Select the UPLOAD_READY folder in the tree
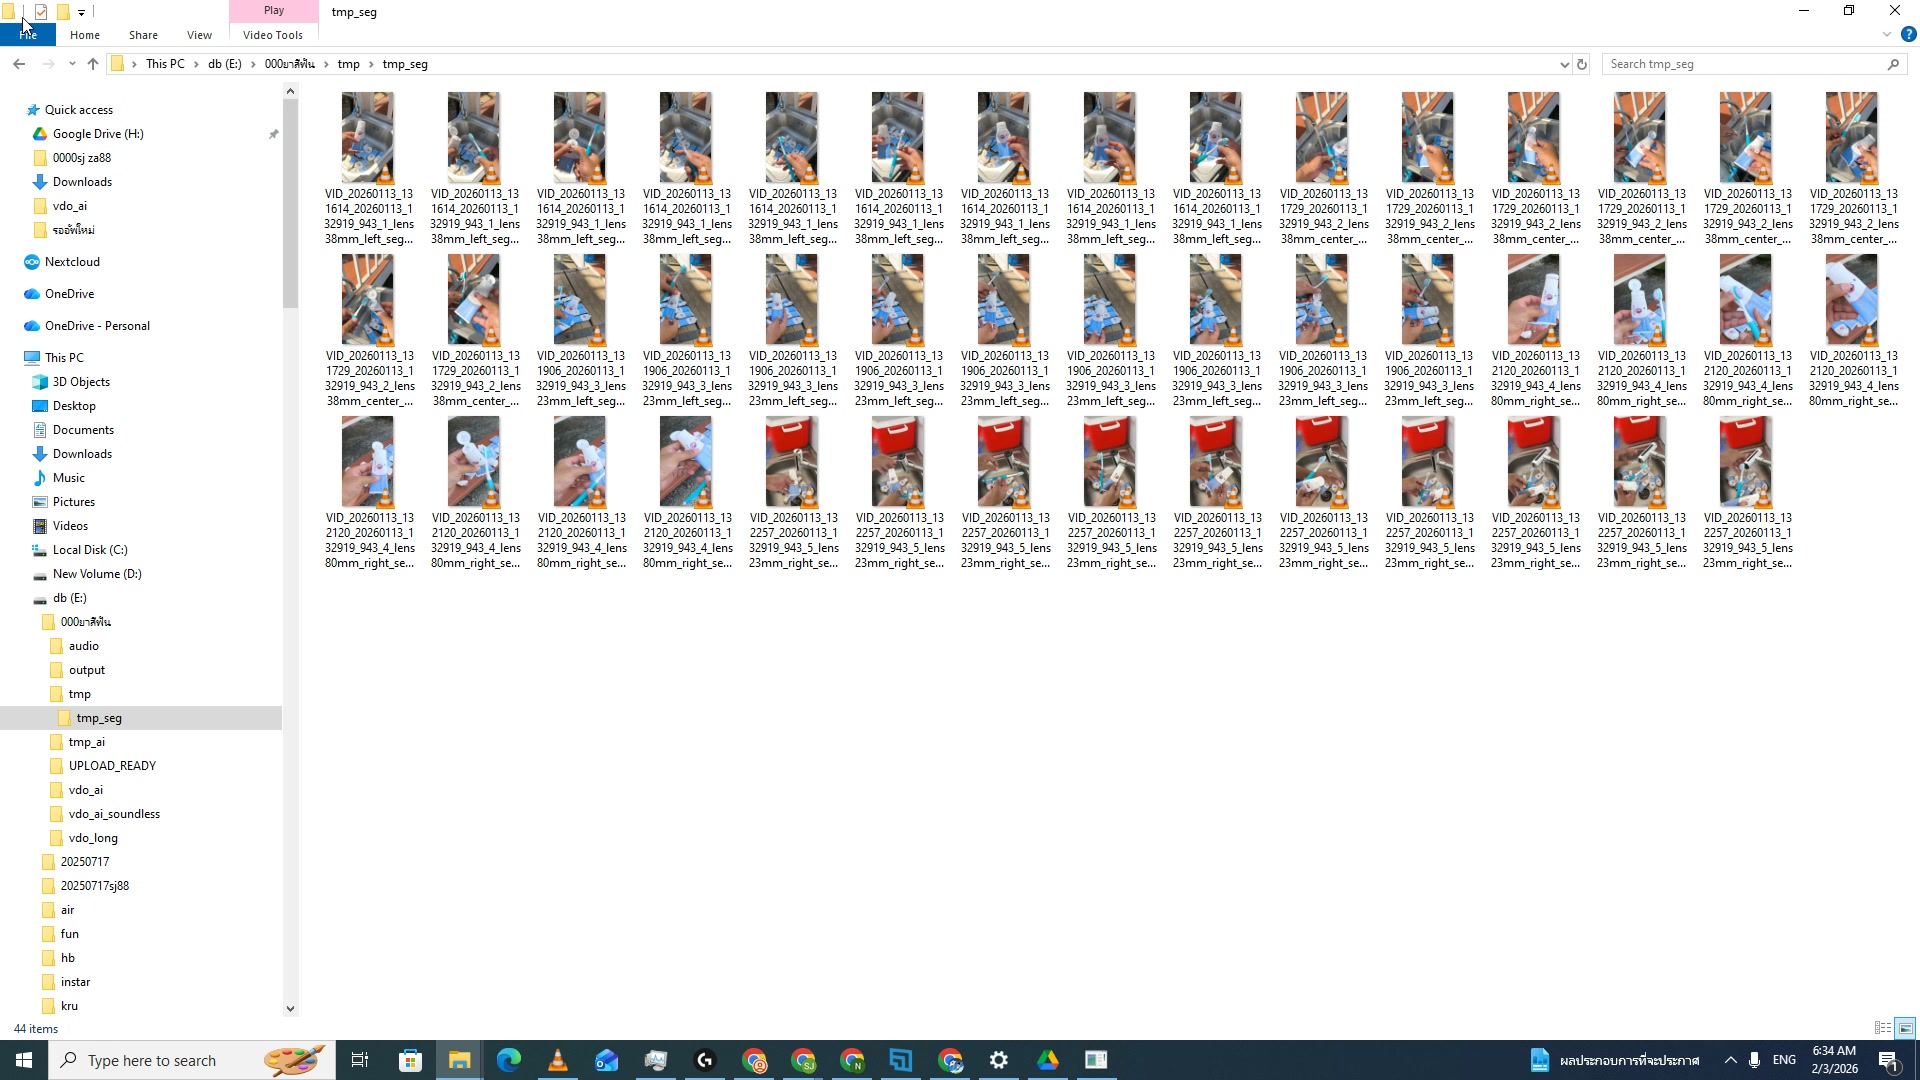Screen dimensions: 1920x1080 tap(112, 766)
